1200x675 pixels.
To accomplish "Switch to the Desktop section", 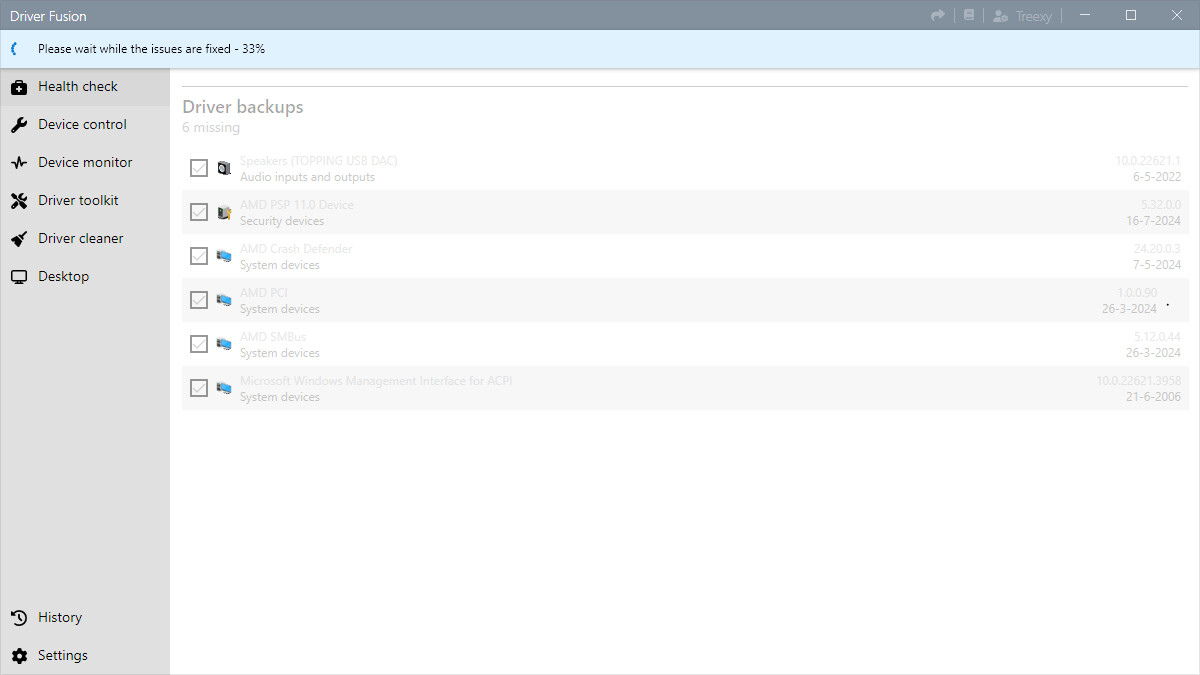I will point(63,277).
